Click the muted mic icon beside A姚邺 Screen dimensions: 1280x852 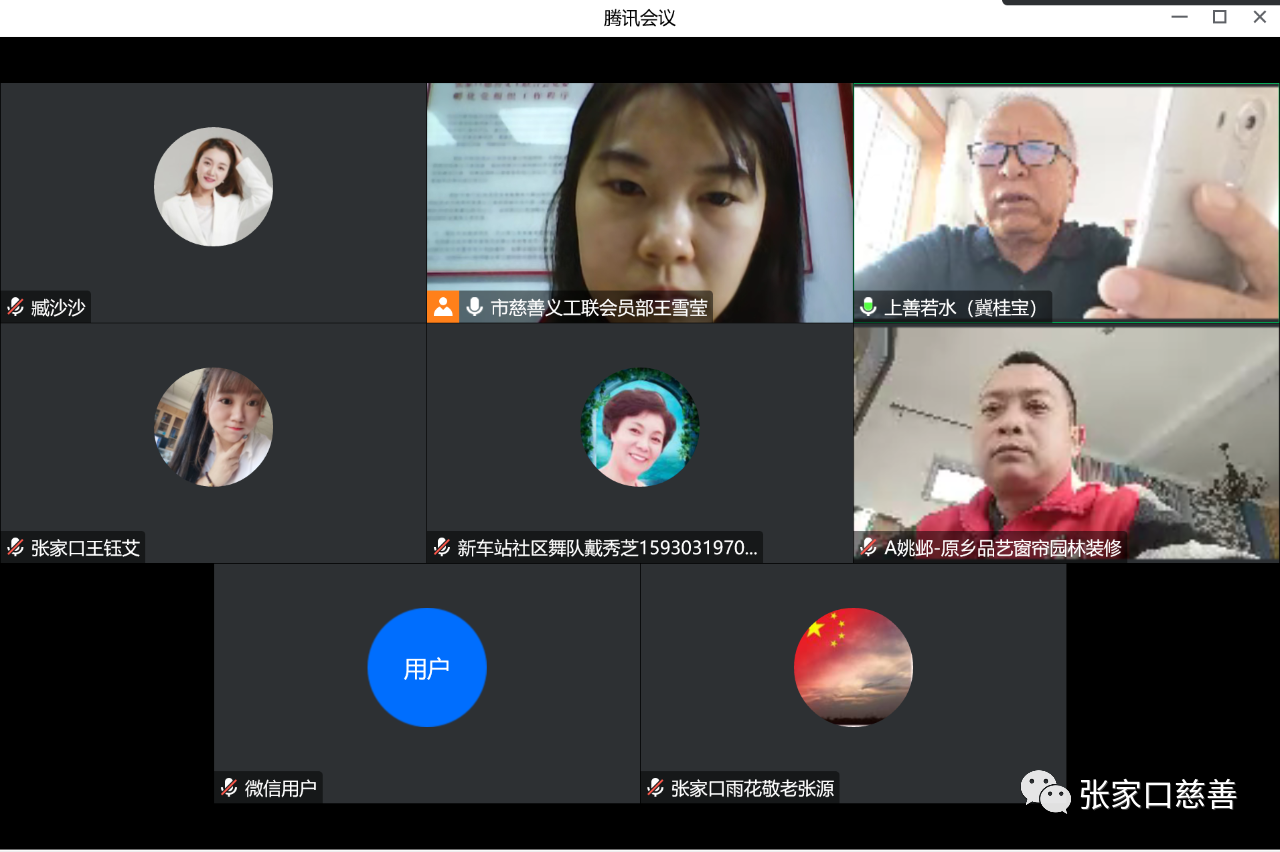pyautogui.click(x=869, y=547)
